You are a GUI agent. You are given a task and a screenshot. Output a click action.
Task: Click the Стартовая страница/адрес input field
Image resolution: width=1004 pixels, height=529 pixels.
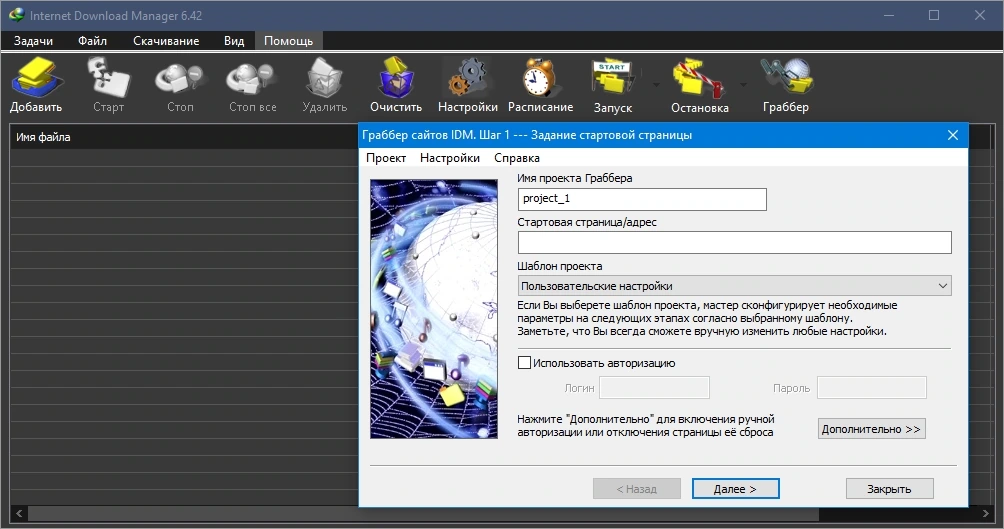[734, 243]
